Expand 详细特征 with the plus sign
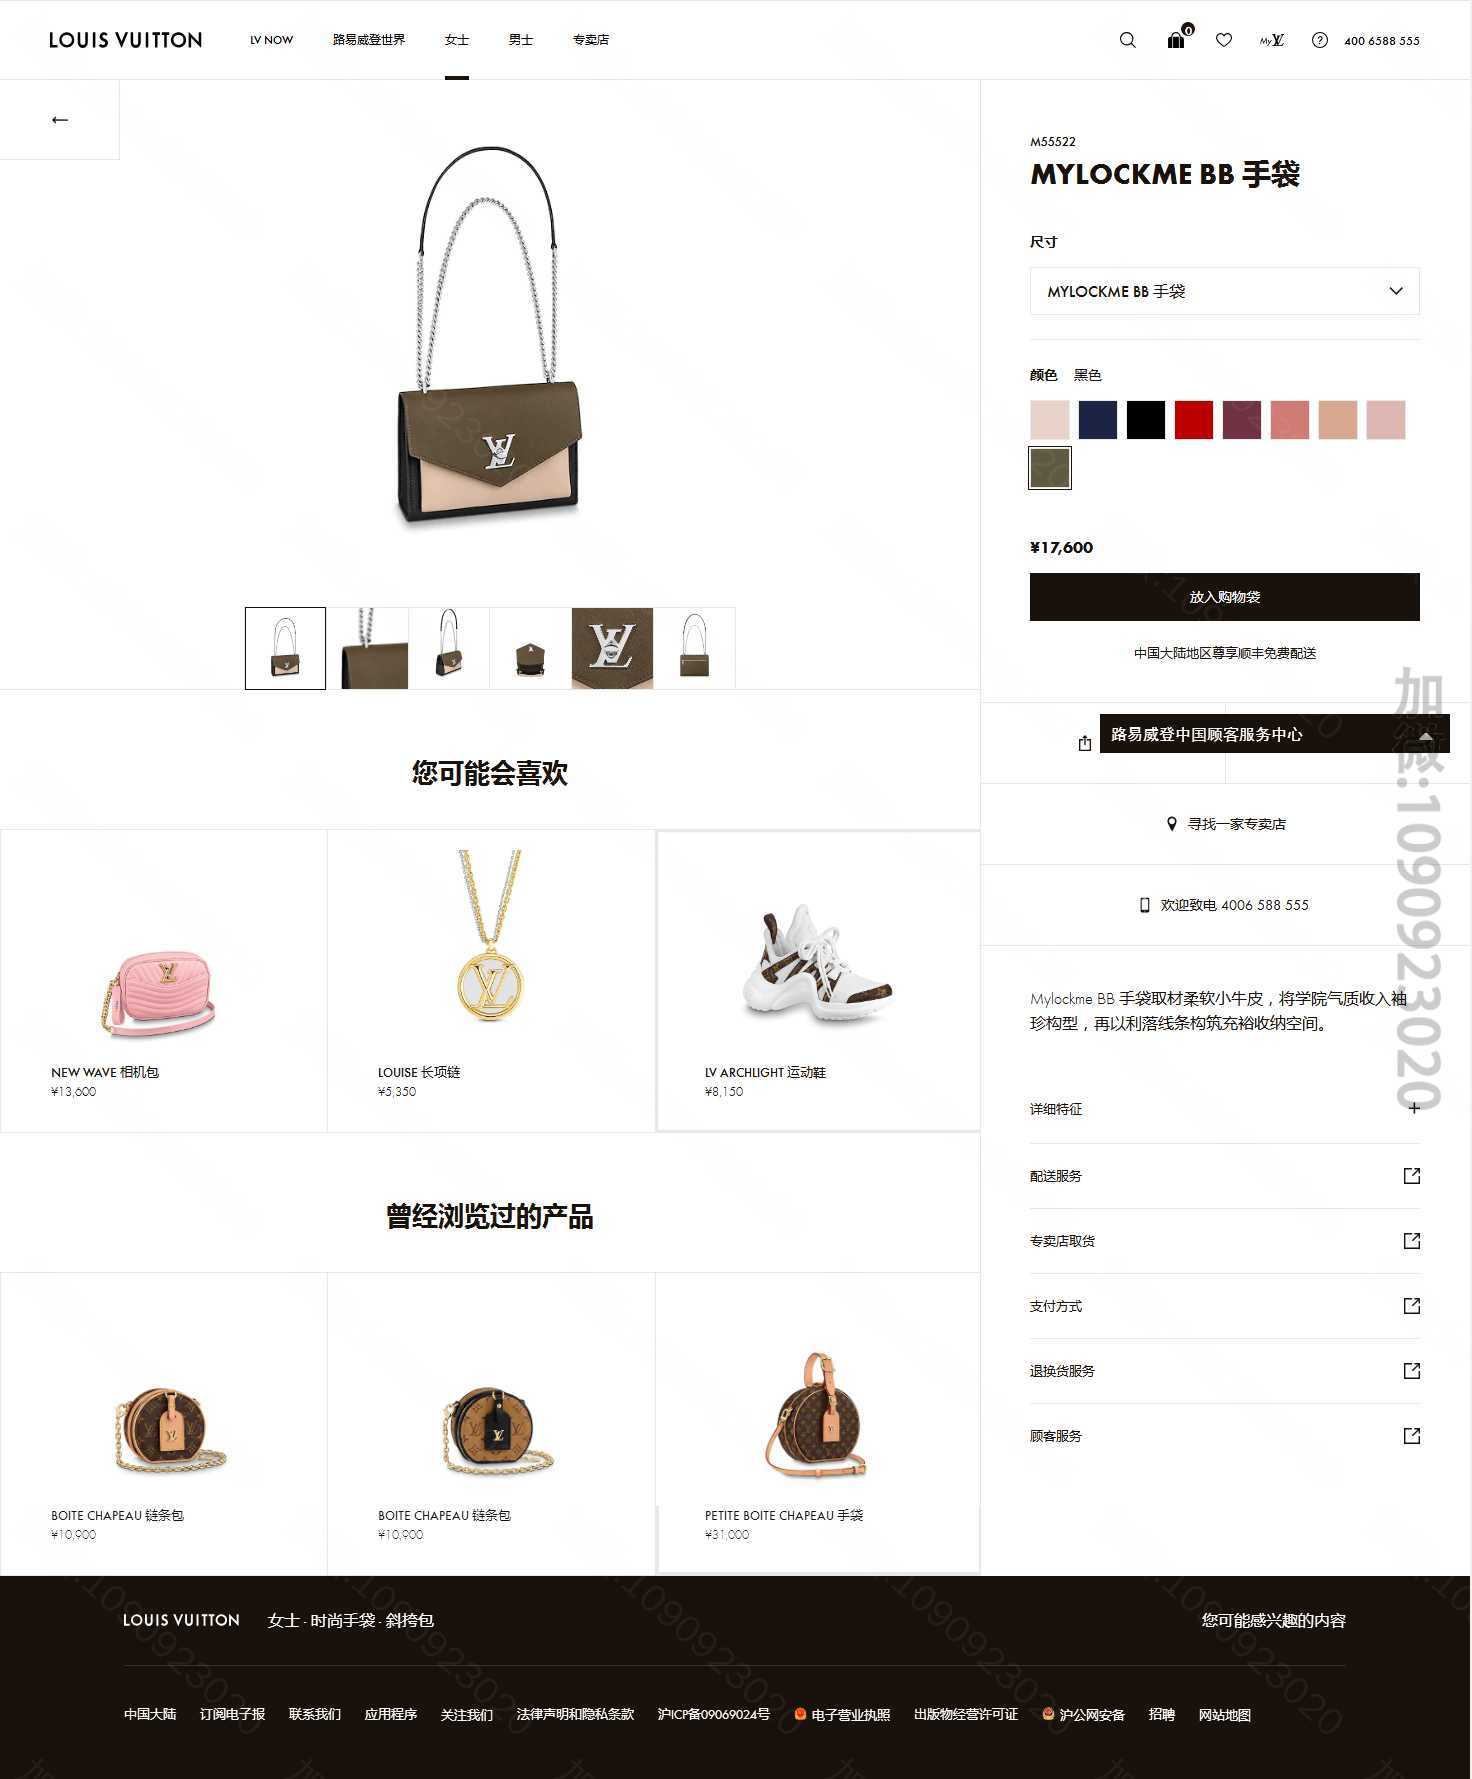Viewport: 1472px width, 1779px height. [1413, 1108]
